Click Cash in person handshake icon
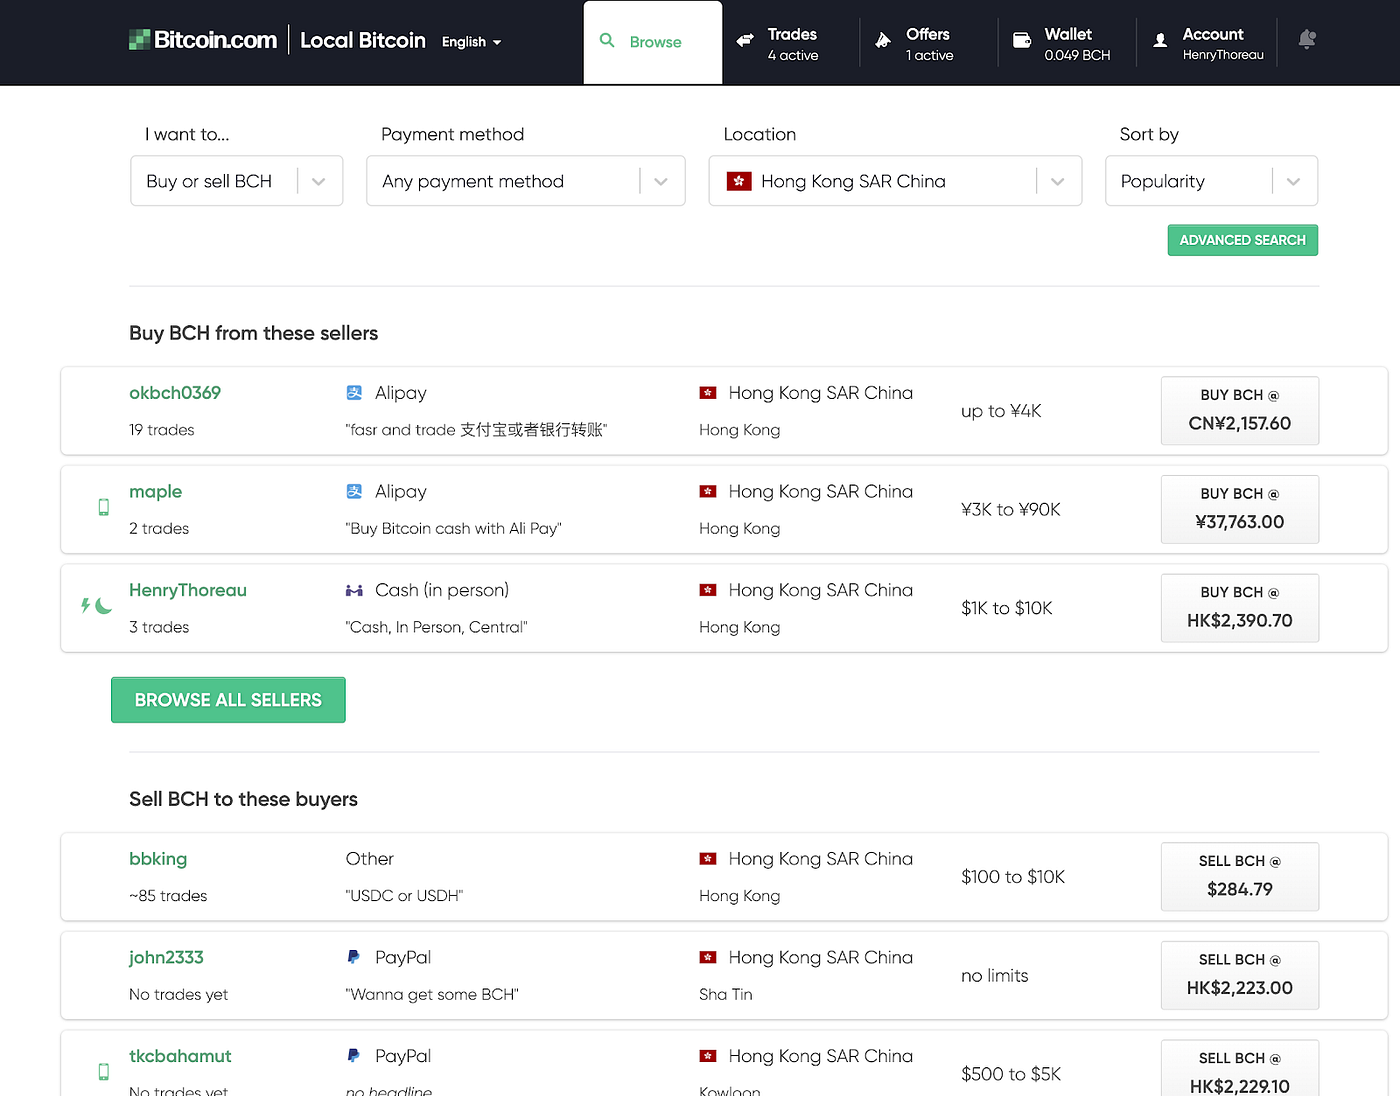The width and height of the screenshot is (1400, 1096). coord(354,591)
